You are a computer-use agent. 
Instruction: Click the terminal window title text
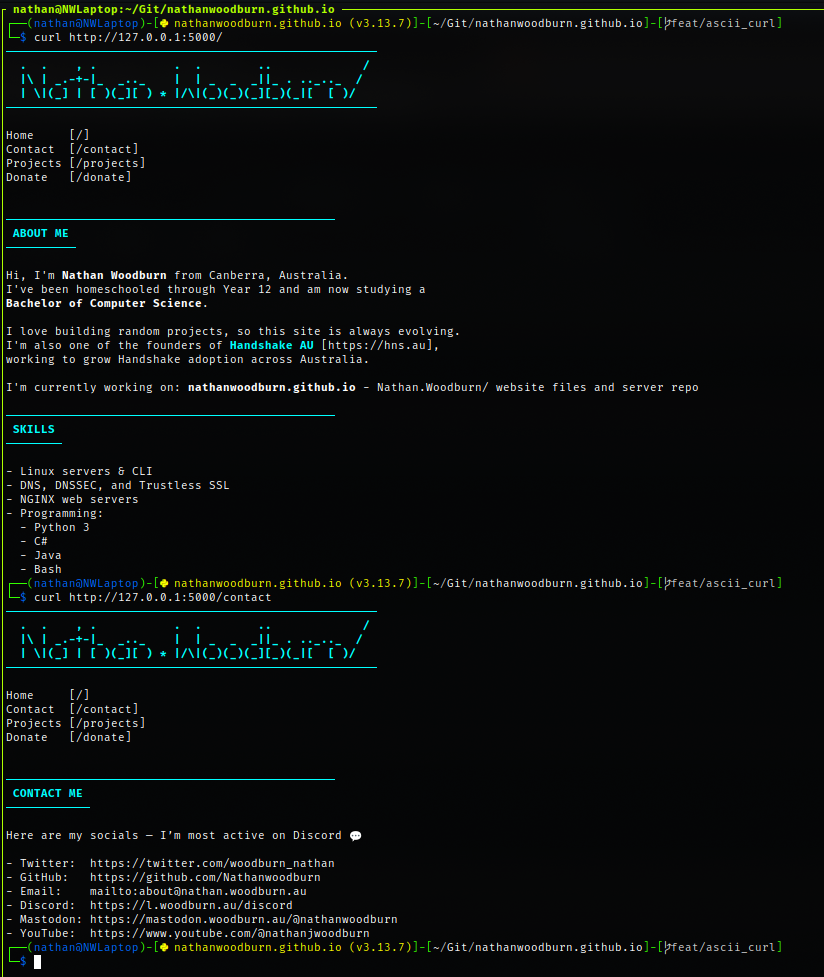click(174, 8)
